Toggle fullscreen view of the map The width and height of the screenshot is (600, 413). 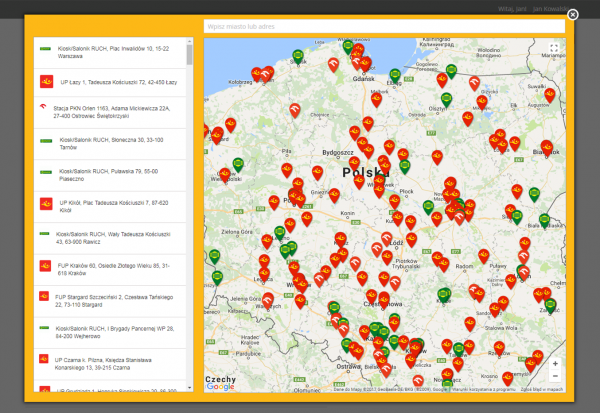pos(555,48)
